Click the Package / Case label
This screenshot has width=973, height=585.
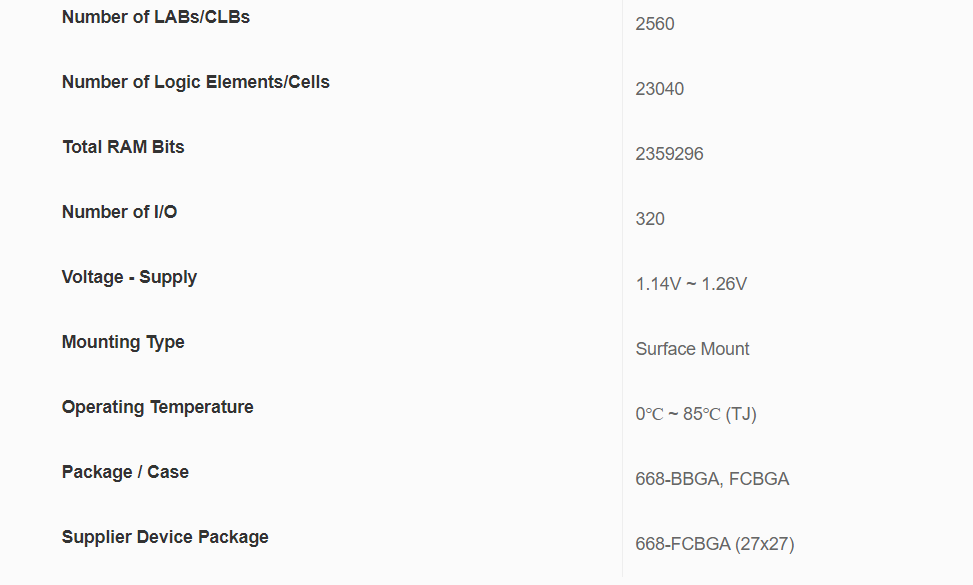tap(125, 472)
